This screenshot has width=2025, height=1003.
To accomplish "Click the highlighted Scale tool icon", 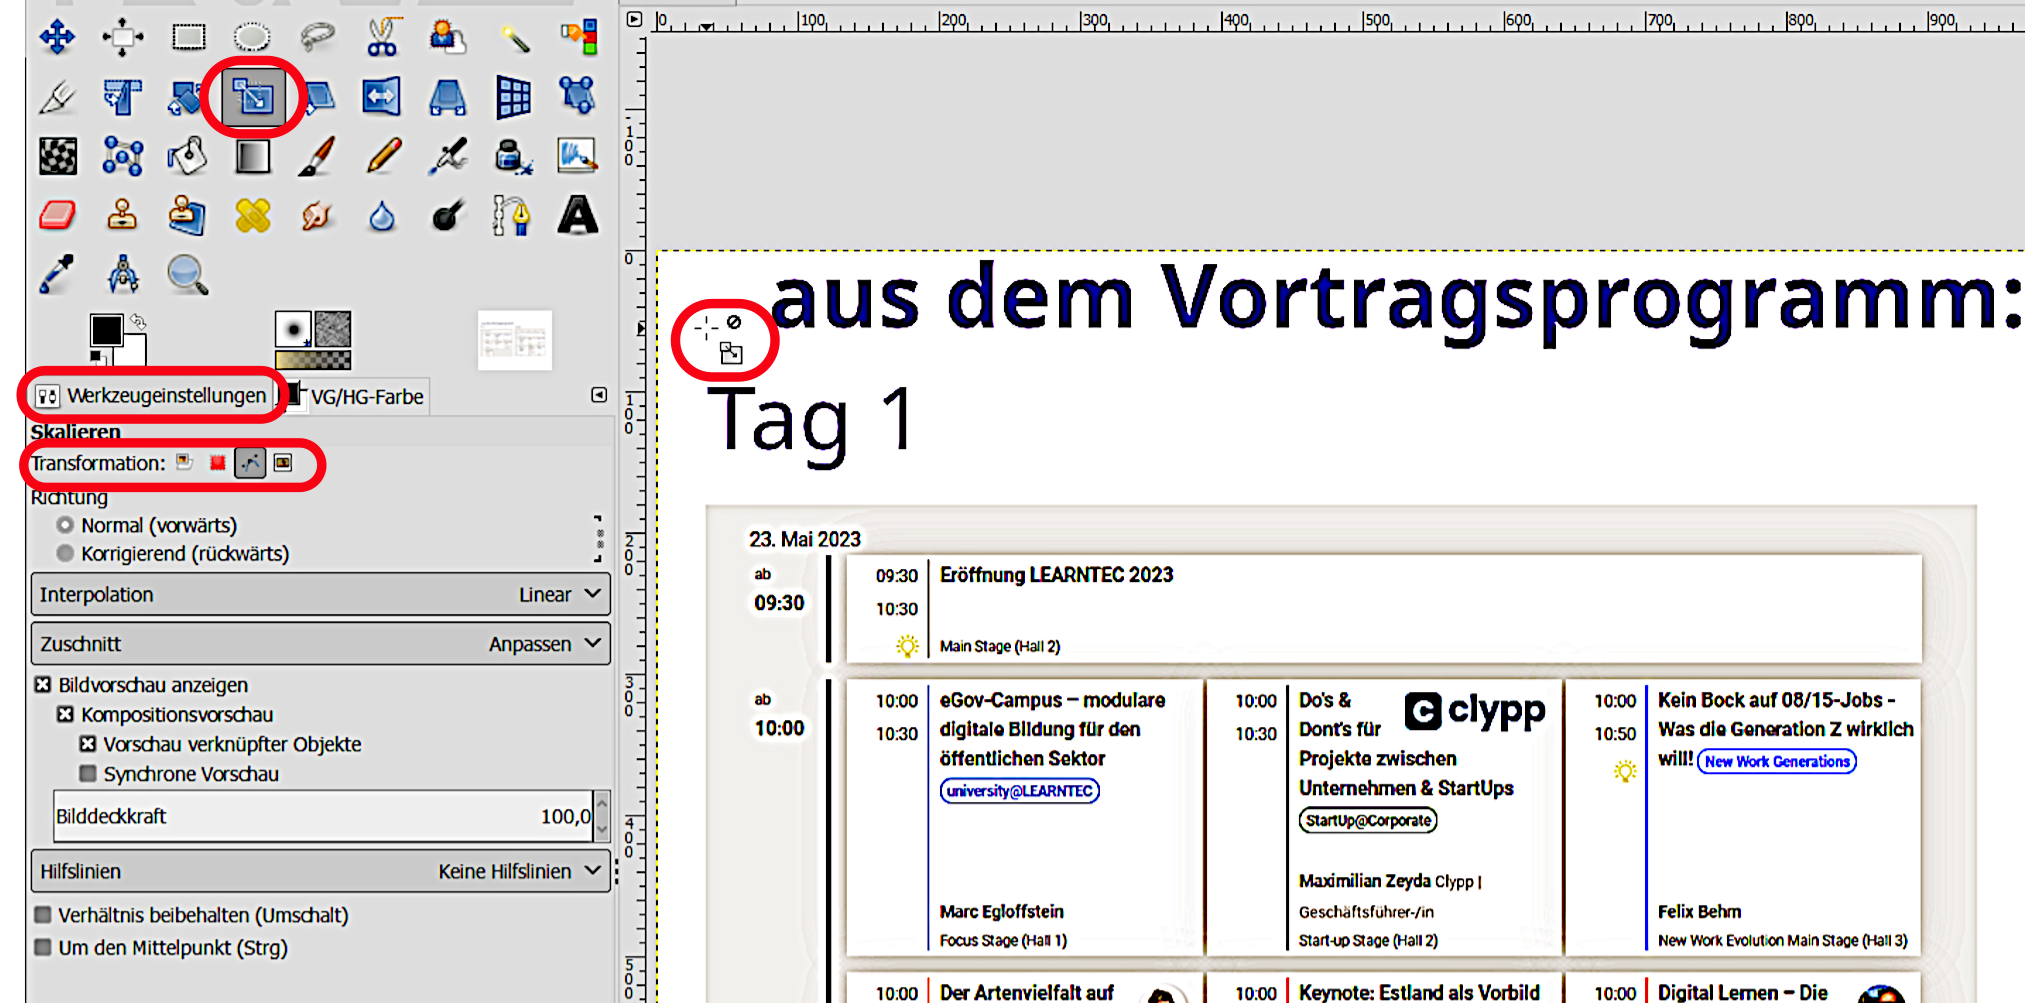I will point(254,97).
